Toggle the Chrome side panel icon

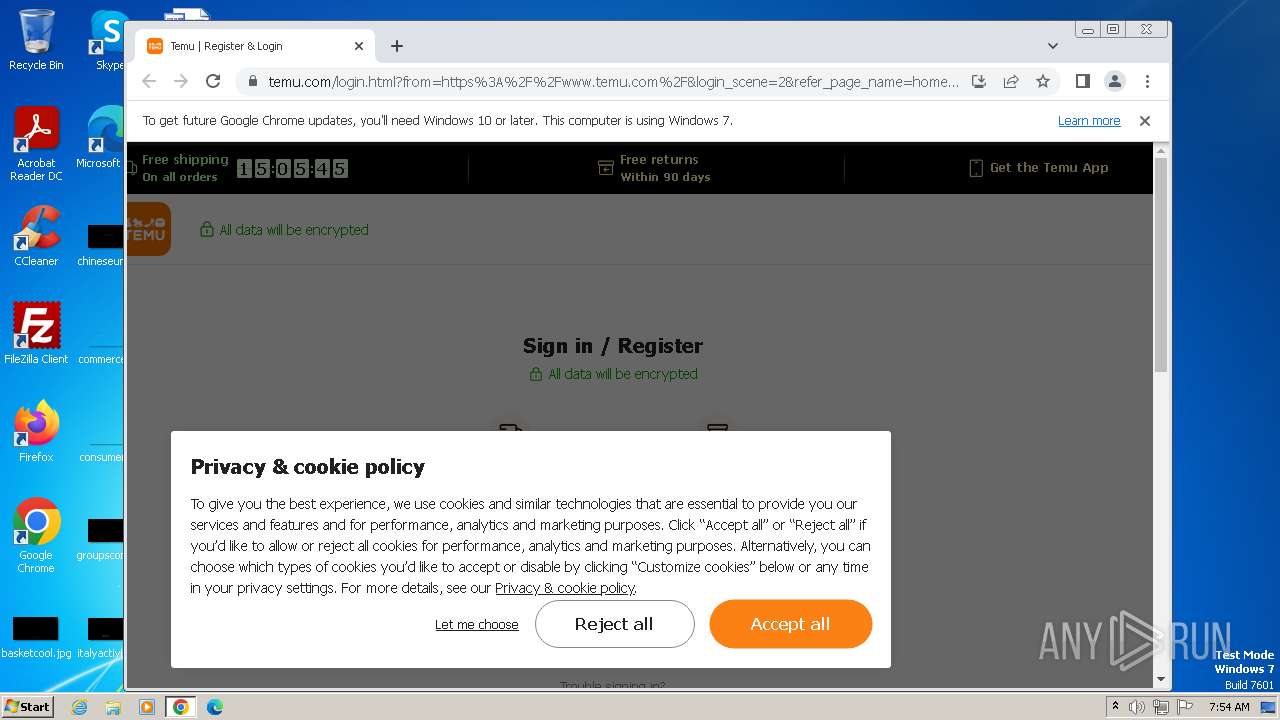(x=1082, y=82)
